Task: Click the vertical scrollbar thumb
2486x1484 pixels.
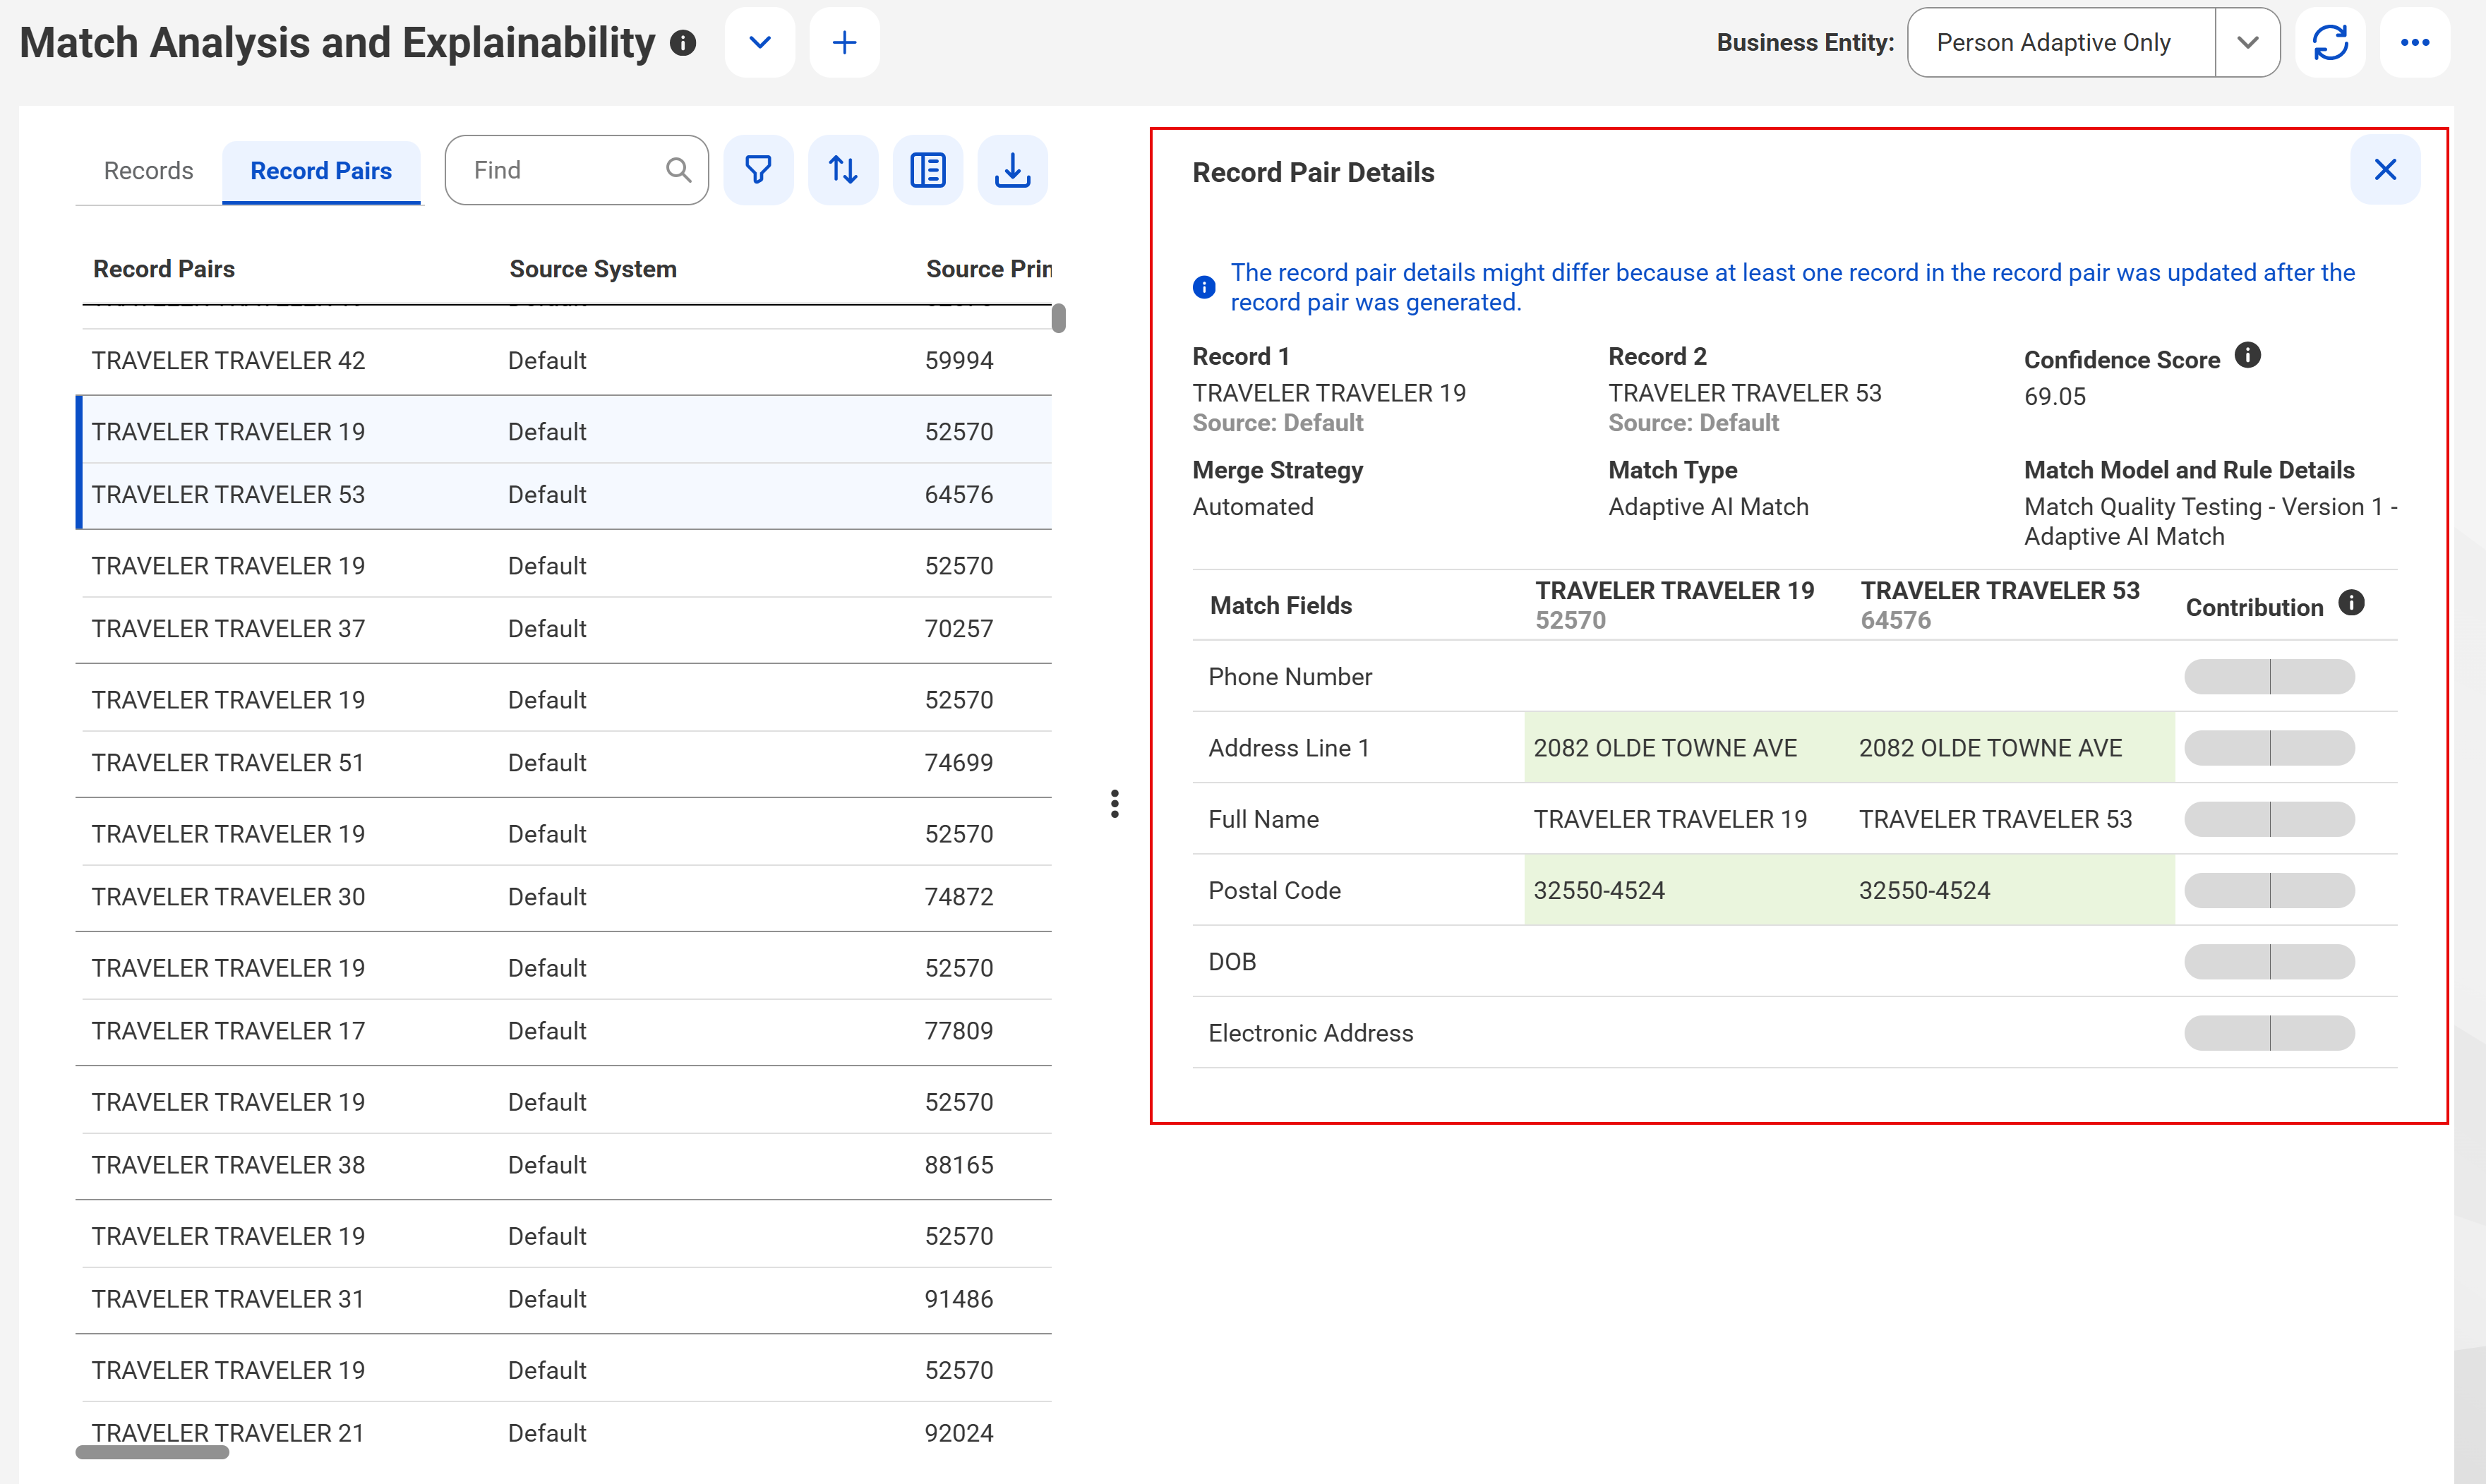Action: [x=1058, y=318]
